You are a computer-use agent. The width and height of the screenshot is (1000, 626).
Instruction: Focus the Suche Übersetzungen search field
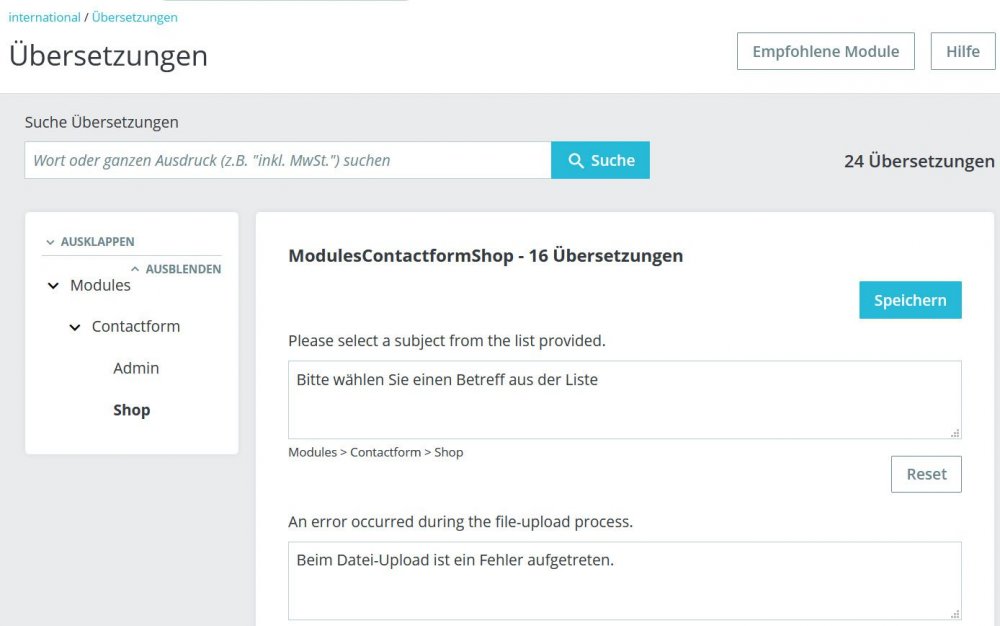click(x=288, y=160)
